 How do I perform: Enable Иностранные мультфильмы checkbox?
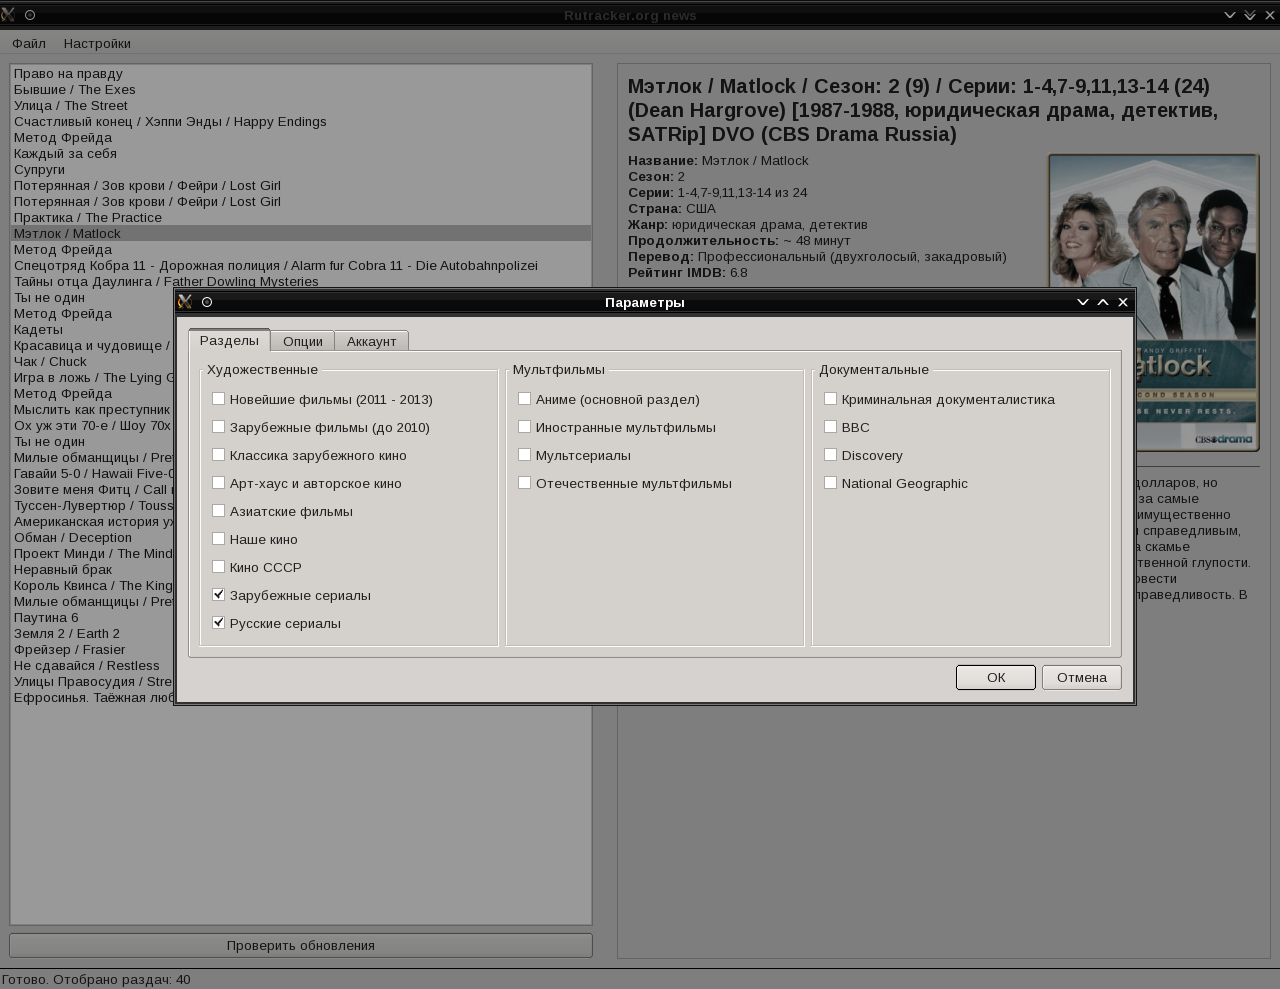pyautogui.click(x=524, y=426)
